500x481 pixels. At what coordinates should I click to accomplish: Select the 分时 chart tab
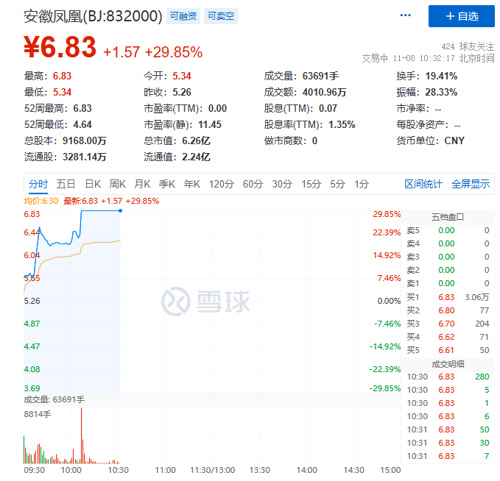[38, 184]
